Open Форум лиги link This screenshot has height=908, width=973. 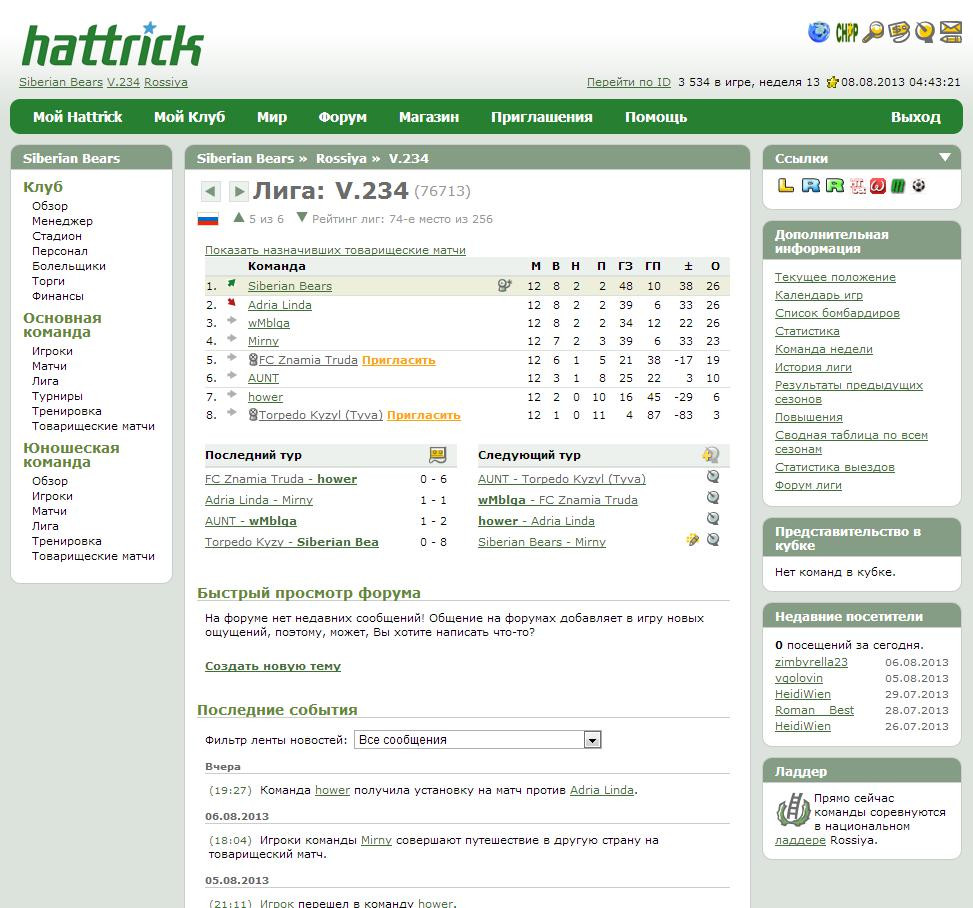[x=808, y=485]
